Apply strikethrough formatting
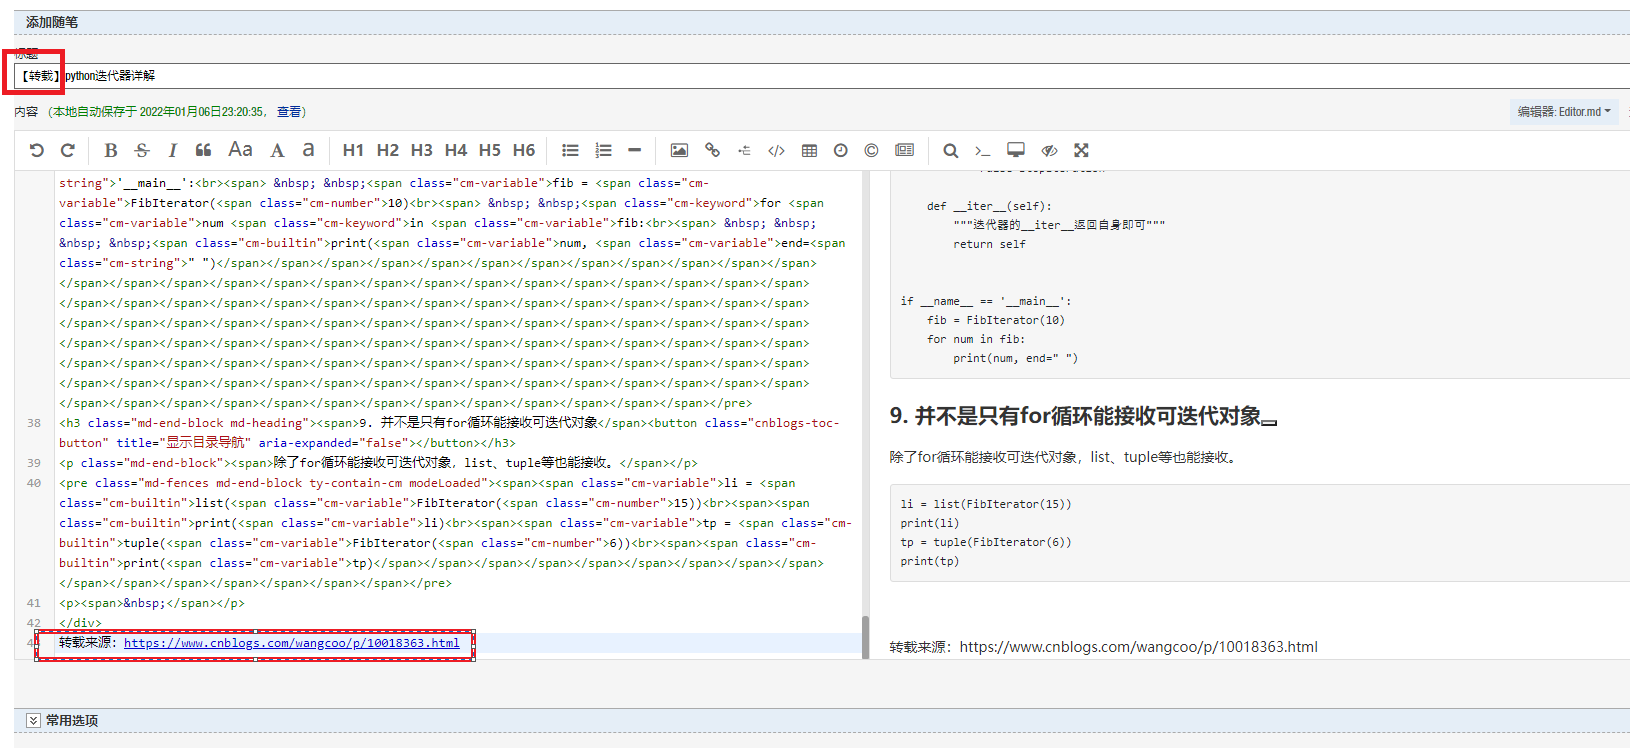 (x=142, y=150)
